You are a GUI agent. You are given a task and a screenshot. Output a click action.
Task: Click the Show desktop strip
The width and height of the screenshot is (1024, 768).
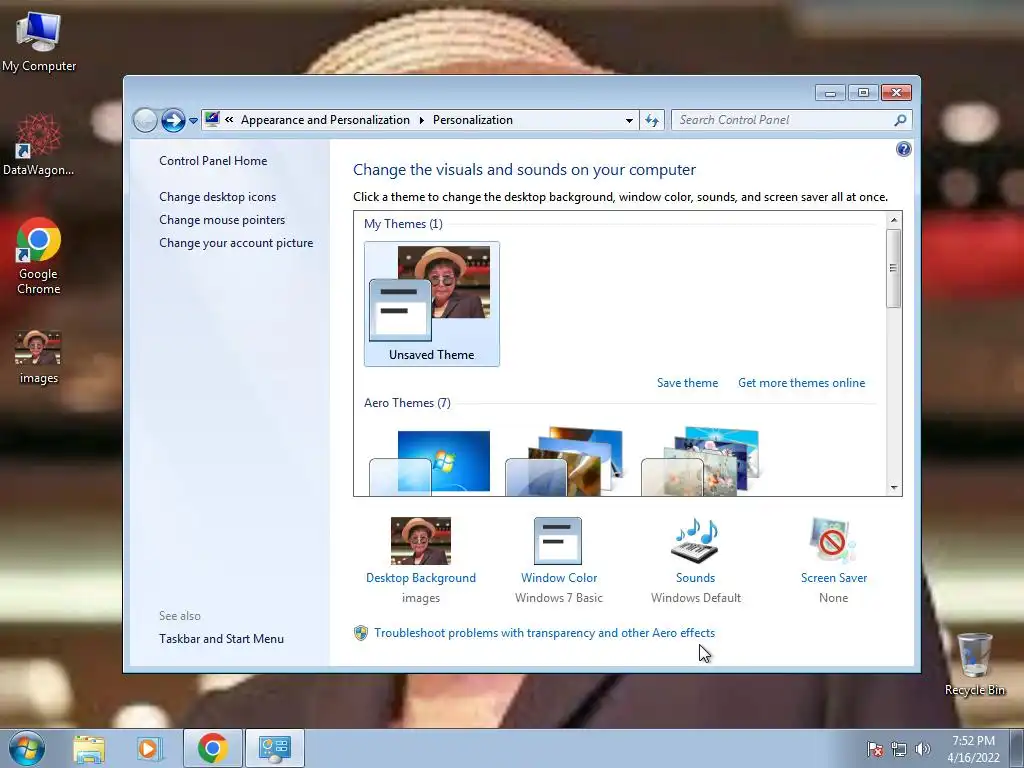point(1017,748)
